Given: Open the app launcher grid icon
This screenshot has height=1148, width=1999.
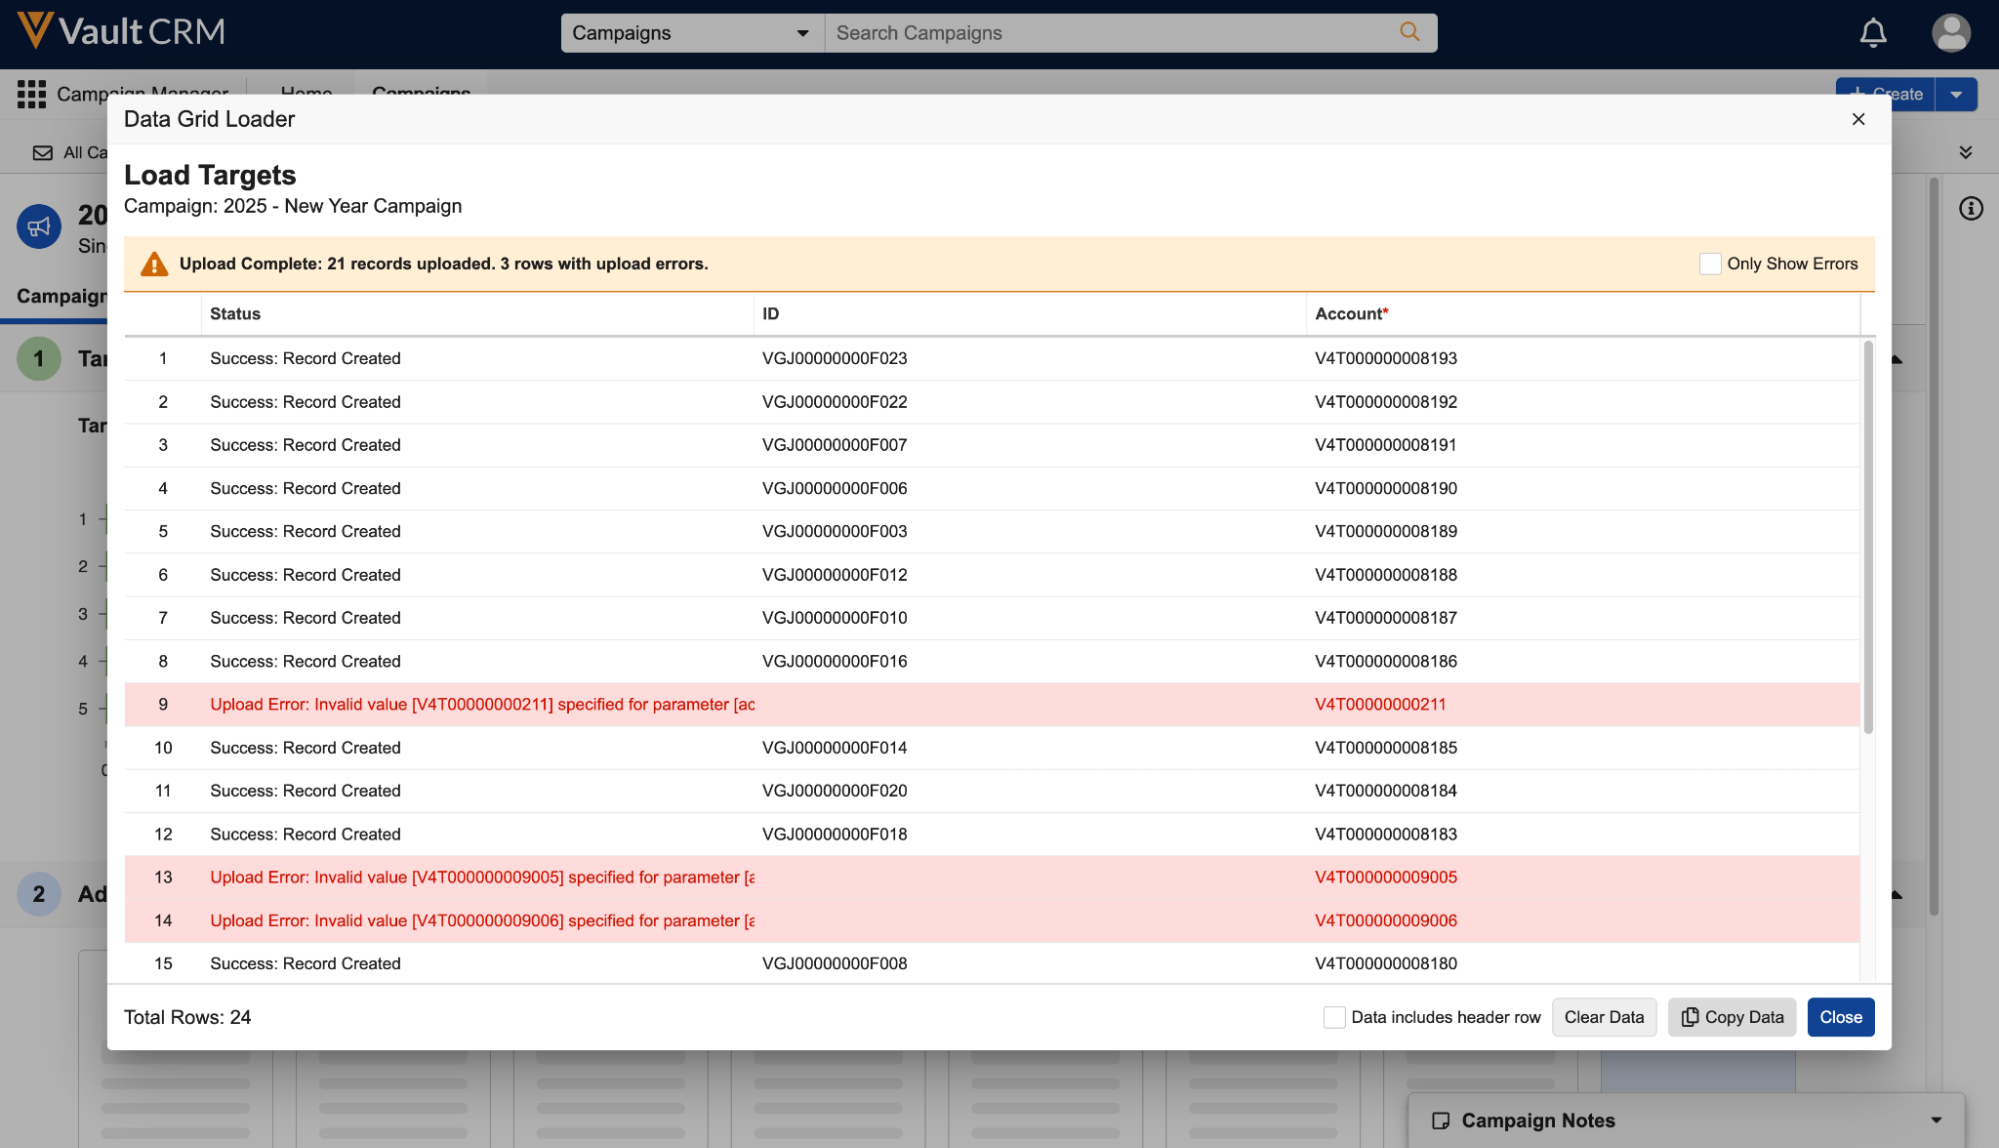Looking at the screenshot, I should click(31, 94).
